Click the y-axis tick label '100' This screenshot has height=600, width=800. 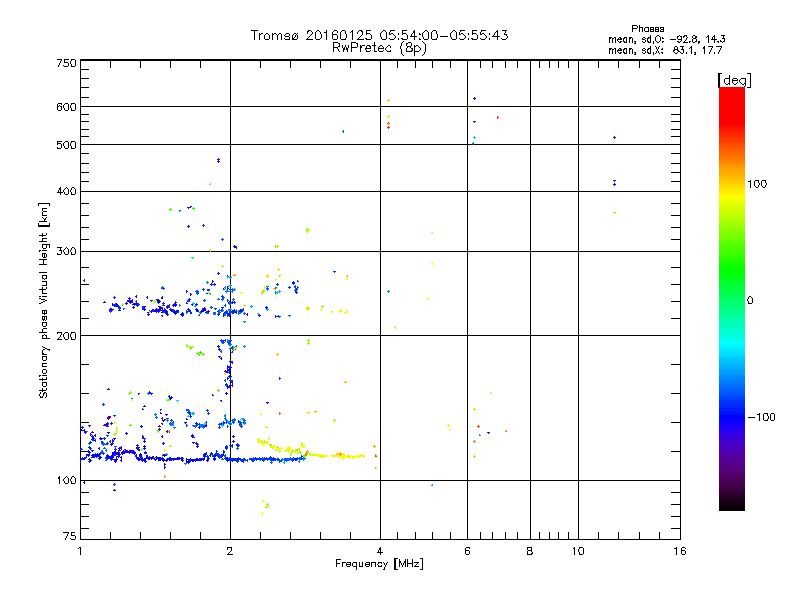pyautogui.click(x=67, y=481)
